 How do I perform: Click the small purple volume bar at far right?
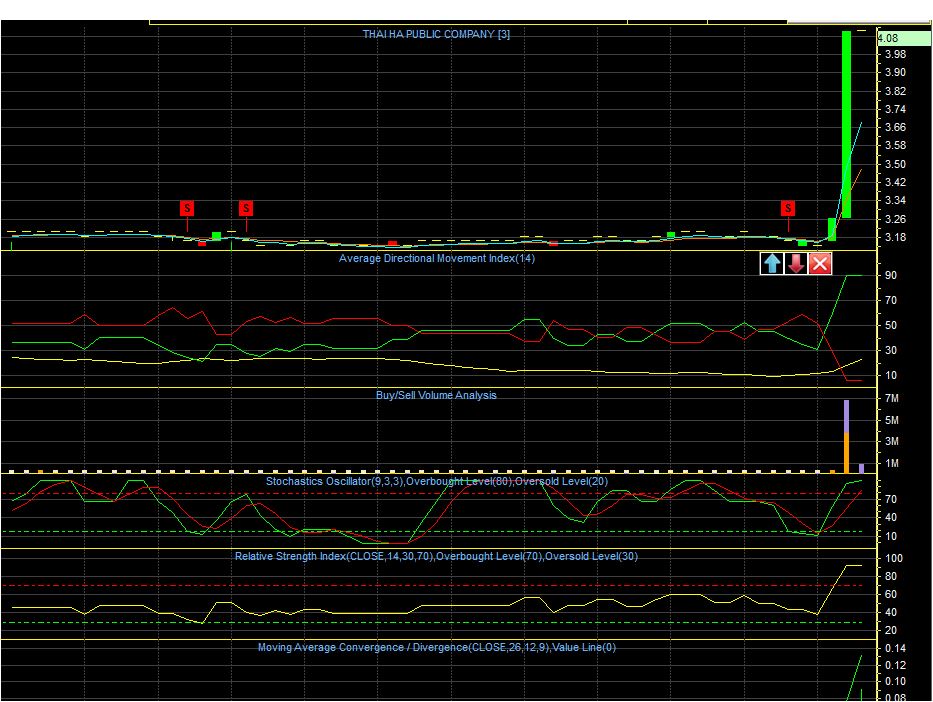click(x=861, y=468)
